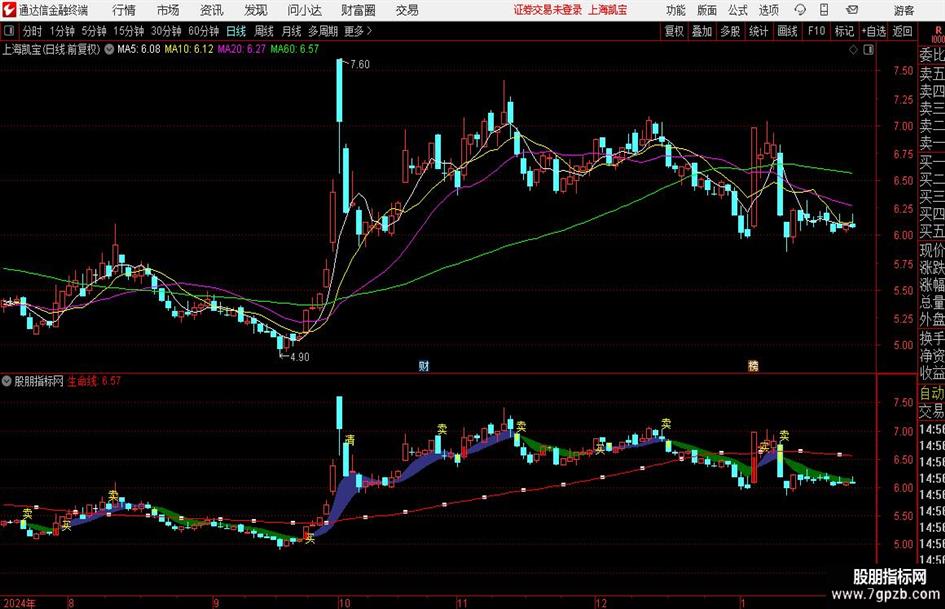Open the 行情 menu
This screenshot has width=945, height=609.
(x=124, y=10)
